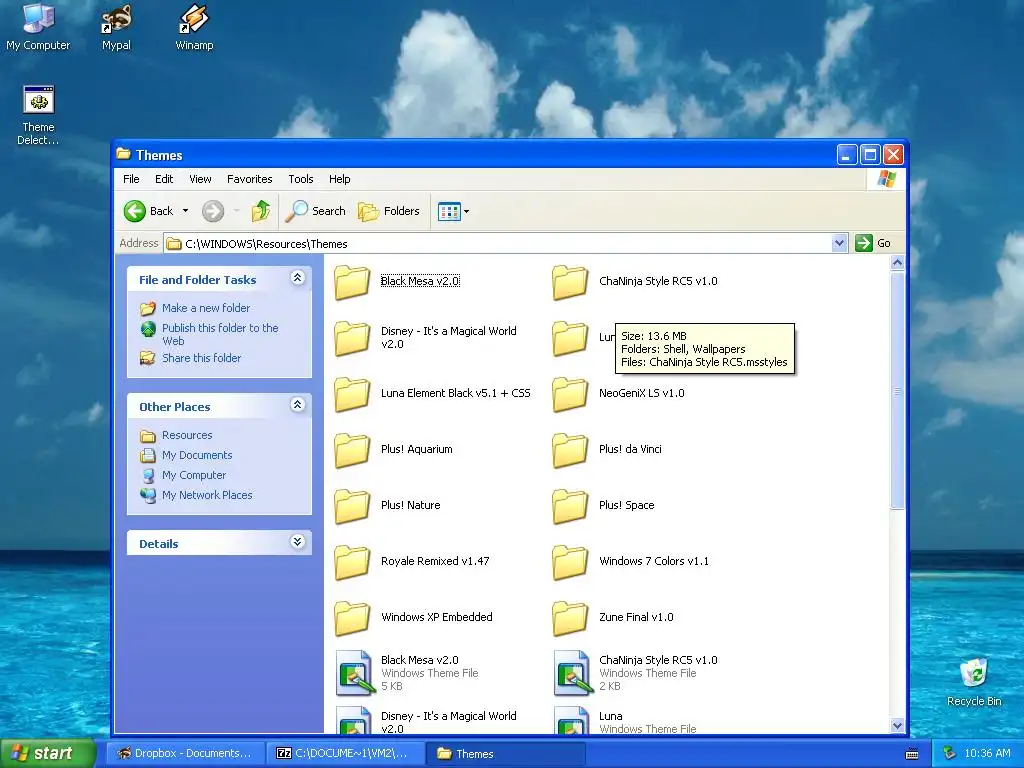This screenshot has width=1024, height=768.
Task: Open the Edit menu
Action: click(164, 179)
